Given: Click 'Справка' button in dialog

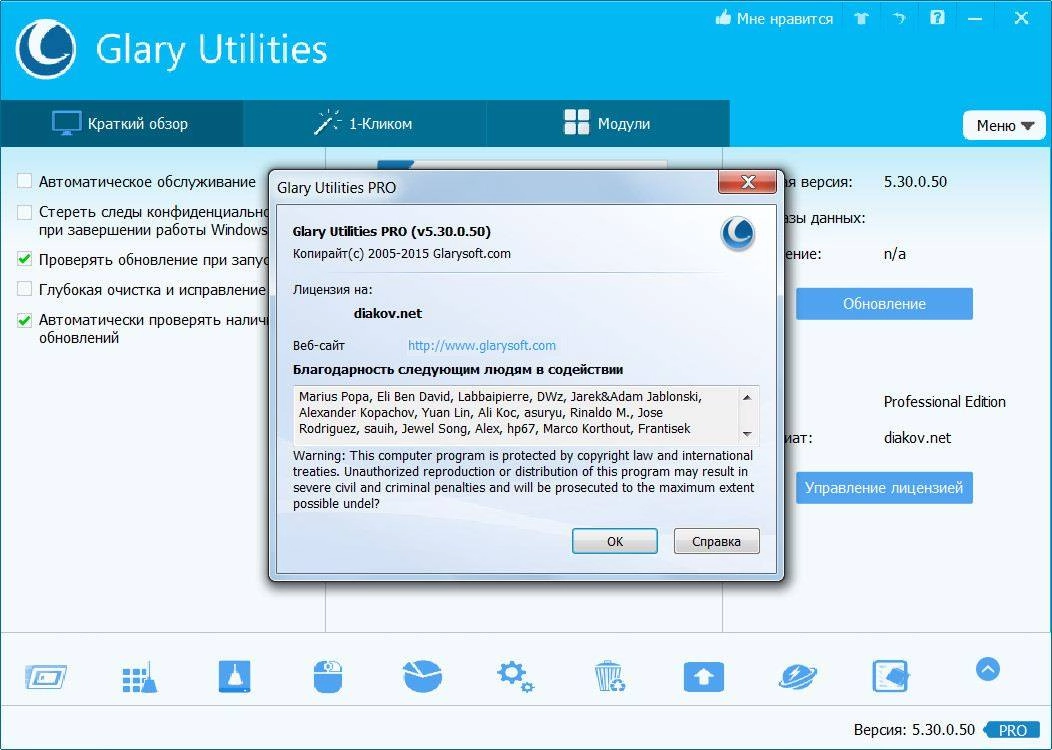Looking at the screenshot, I should 717,541.
